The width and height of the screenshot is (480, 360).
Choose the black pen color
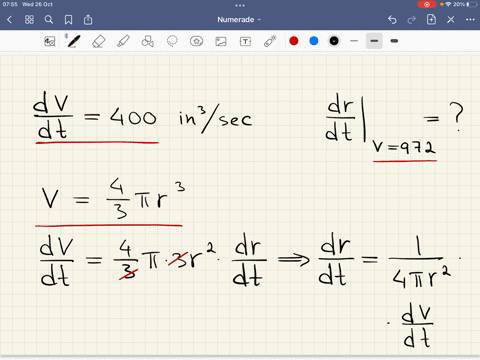pyautogui.click(x=334, y=41)
